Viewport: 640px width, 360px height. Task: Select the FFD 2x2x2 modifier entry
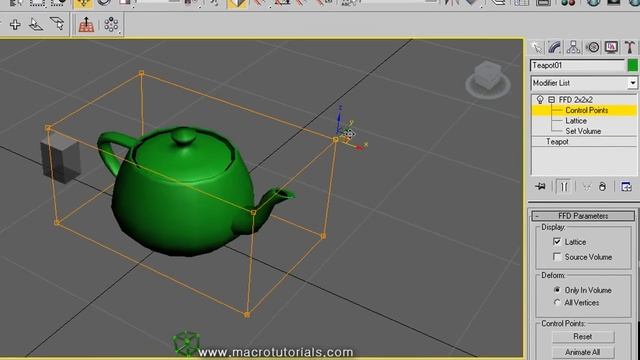tap(576, 100)
